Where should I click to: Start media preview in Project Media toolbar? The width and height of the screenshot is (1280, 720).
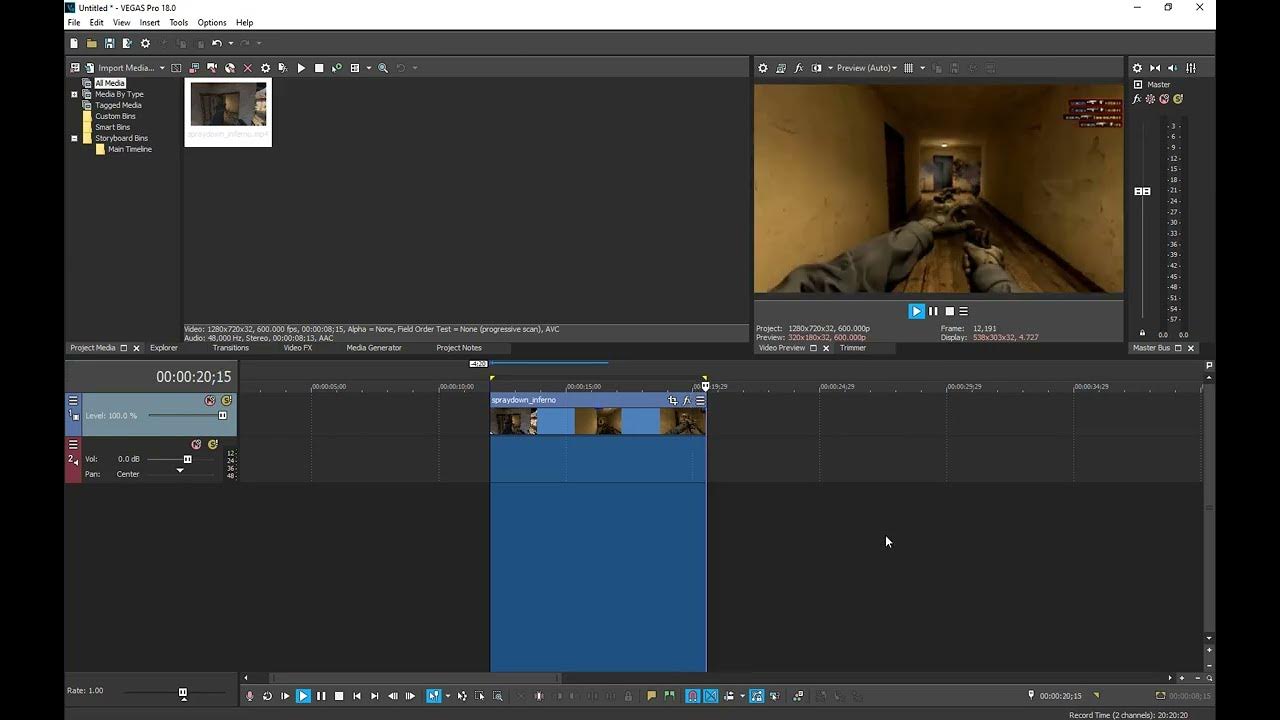301,68
